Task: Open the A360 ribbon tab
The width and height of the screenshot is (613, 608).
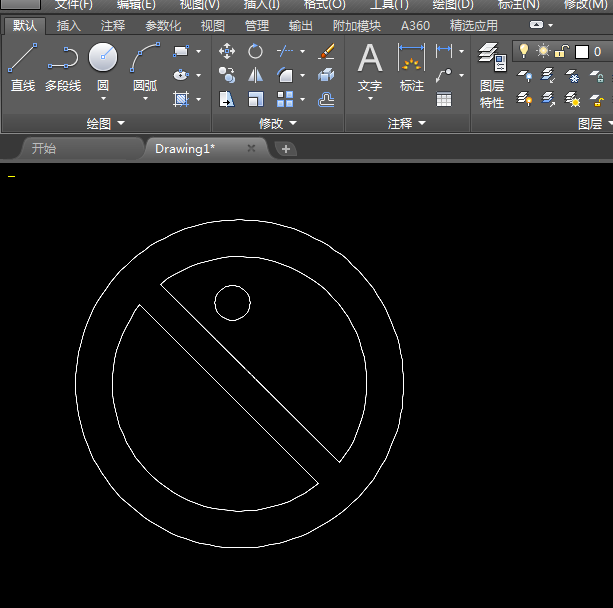Action: coord(415,26)
